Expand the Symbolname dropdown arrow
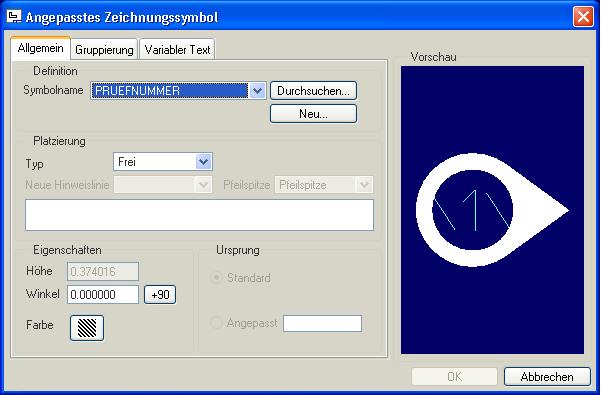601x395 pixels. click(x=258, y=91)
